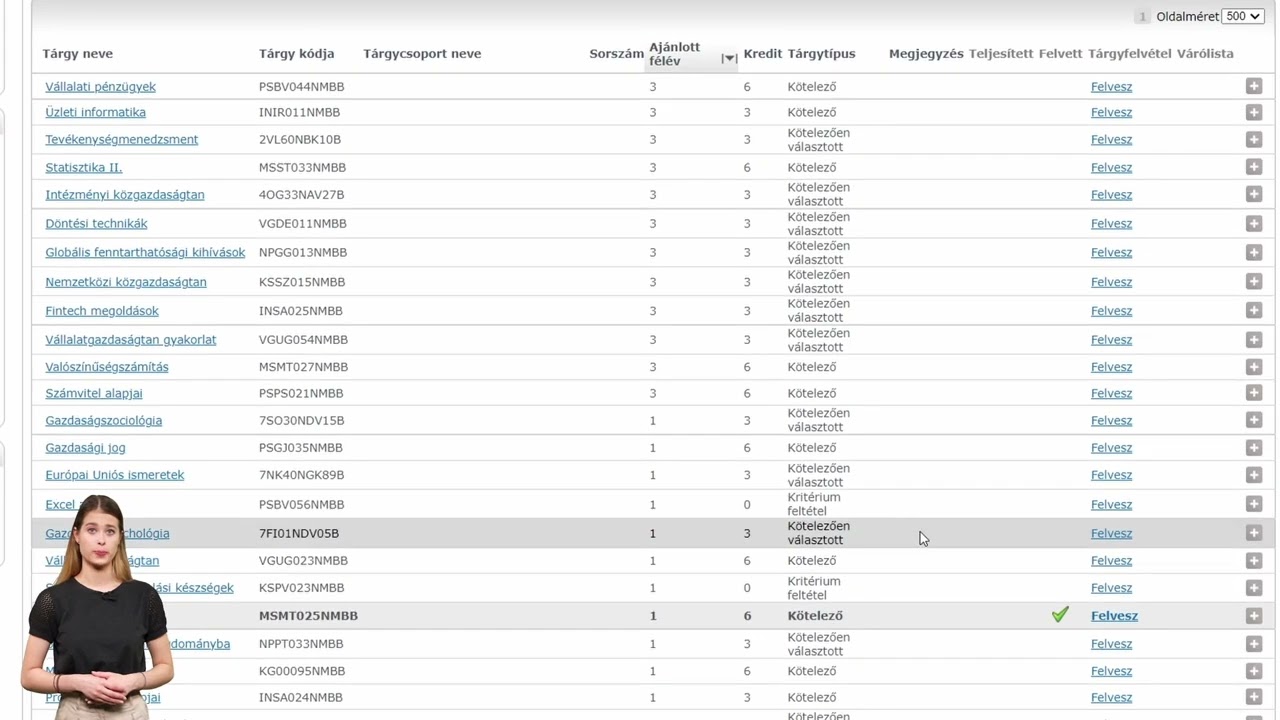Open plus menu for INSA024NMBB row
The image size is (1280, 720).
[1254, 697]
